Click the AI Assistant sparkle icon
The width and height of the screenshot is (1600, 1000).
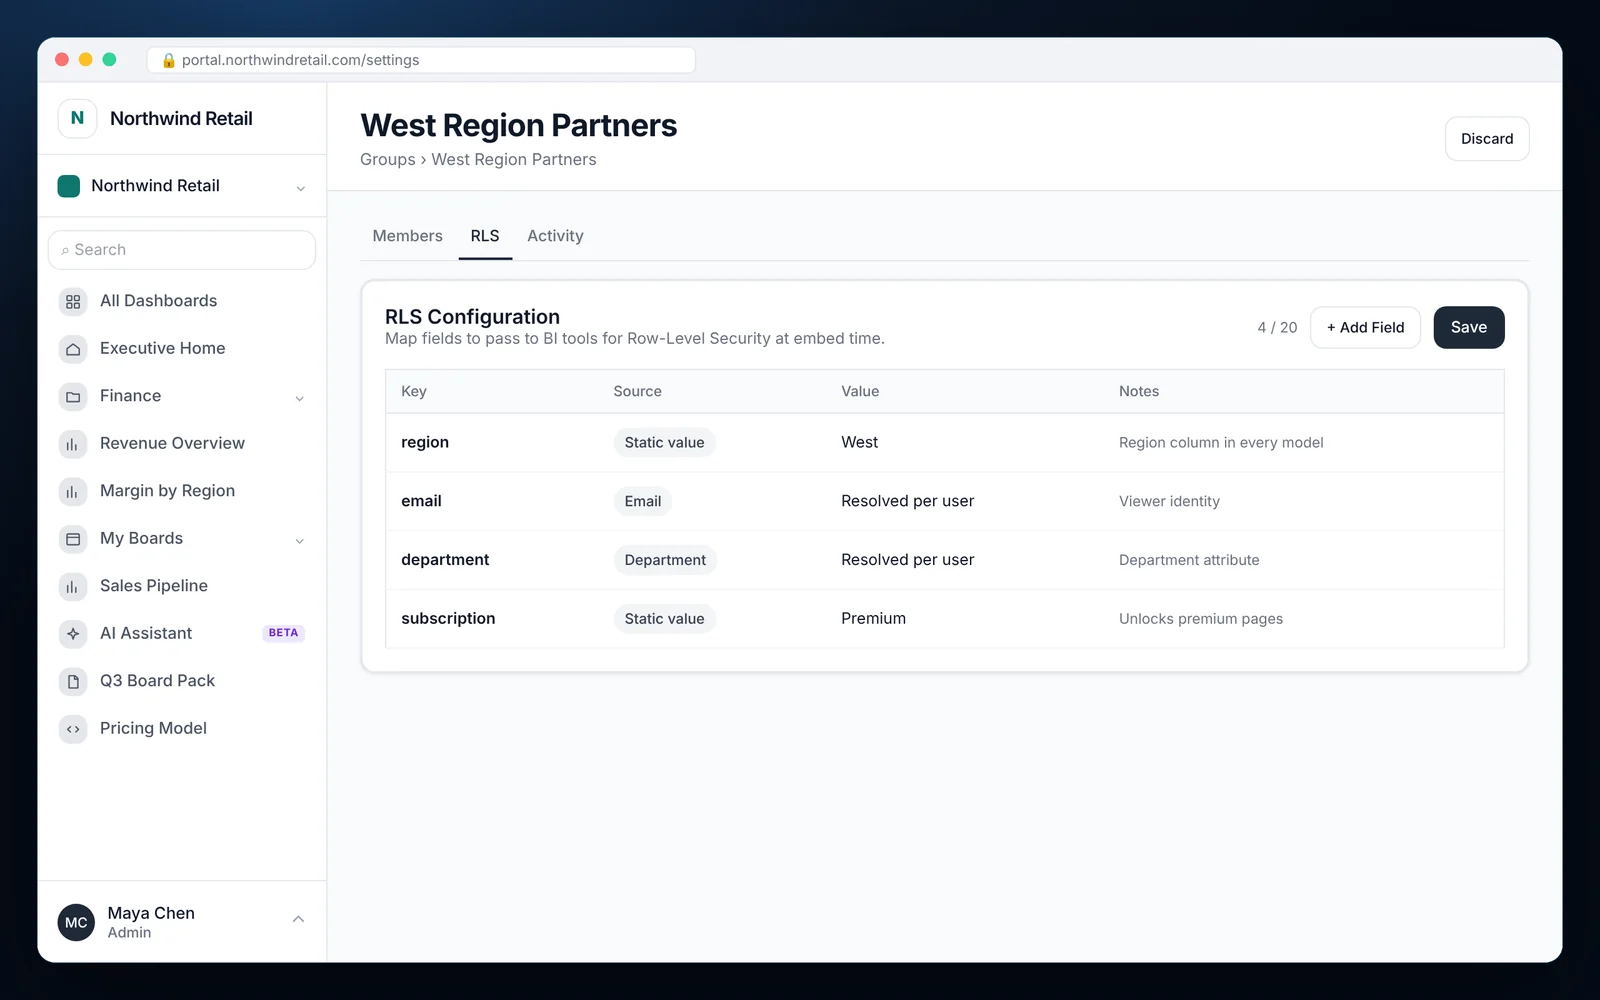73,634
